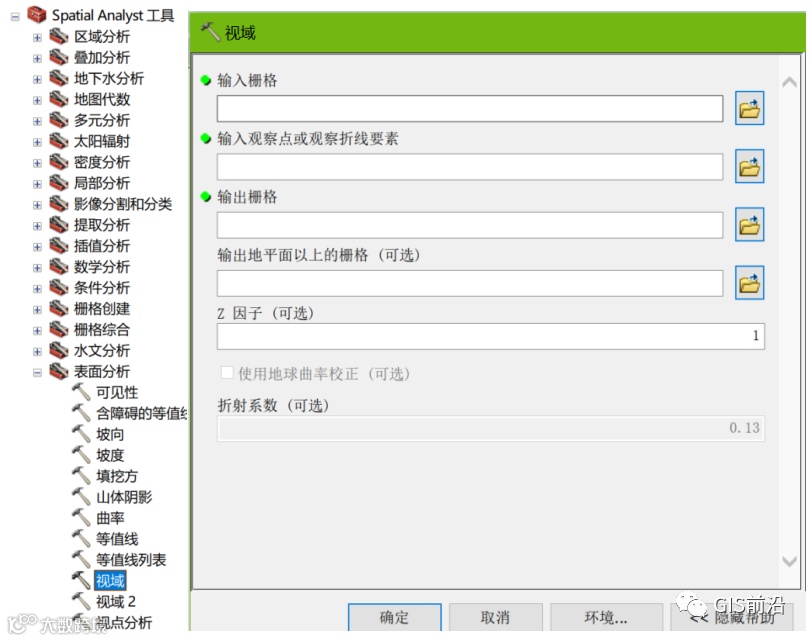The width and height of the screenshot is (812, 641).
Task: Expand the 影像分割和分类 toolset
Action: (37, 205)
